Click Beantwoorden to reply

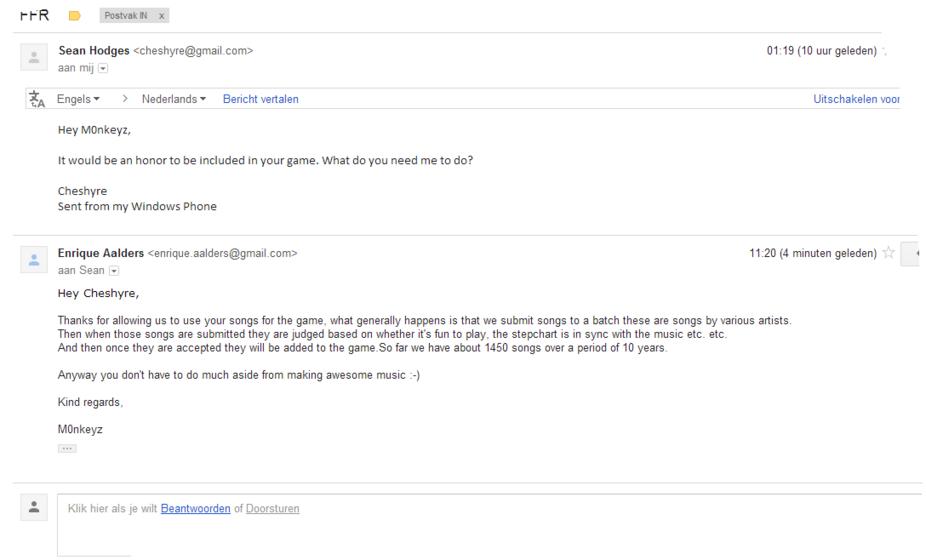pyautogui.click(x=195, y=508)
